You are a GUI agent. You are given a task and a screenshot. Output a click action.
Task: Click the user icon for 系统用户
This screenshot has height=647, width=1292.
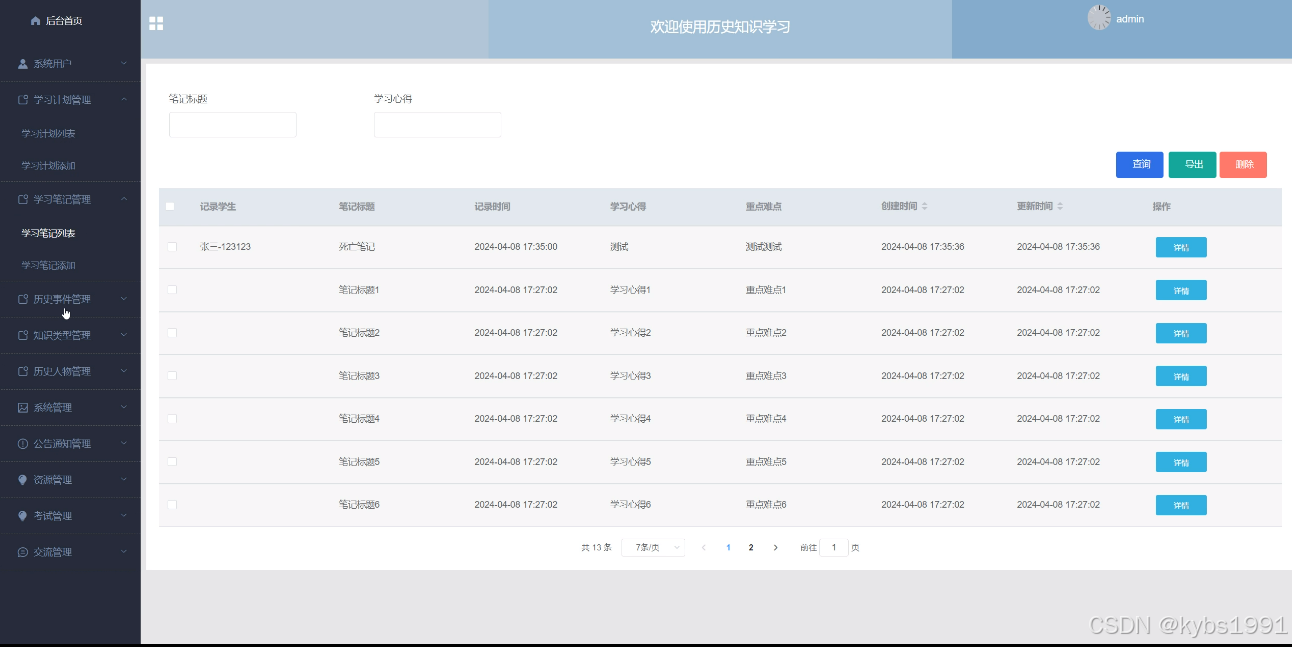23,64
